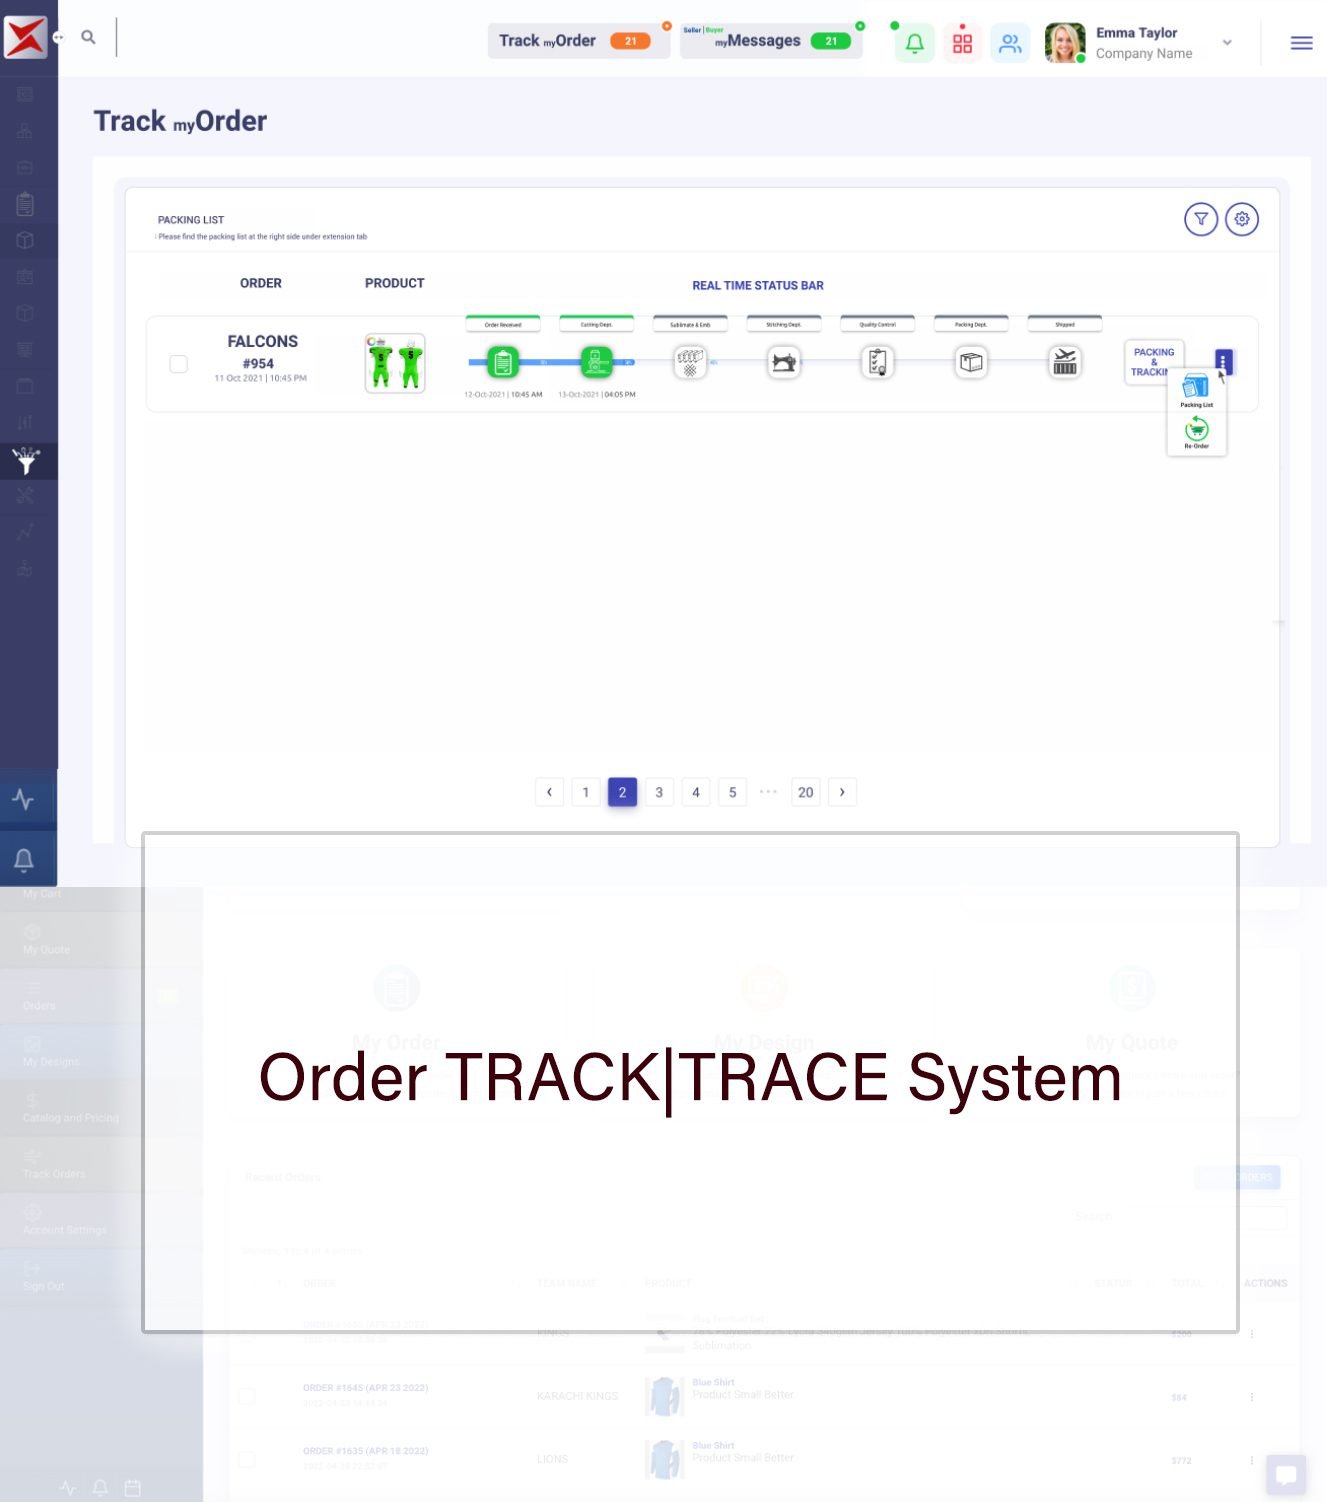Select the Cutting Dept. stage label

596,324
